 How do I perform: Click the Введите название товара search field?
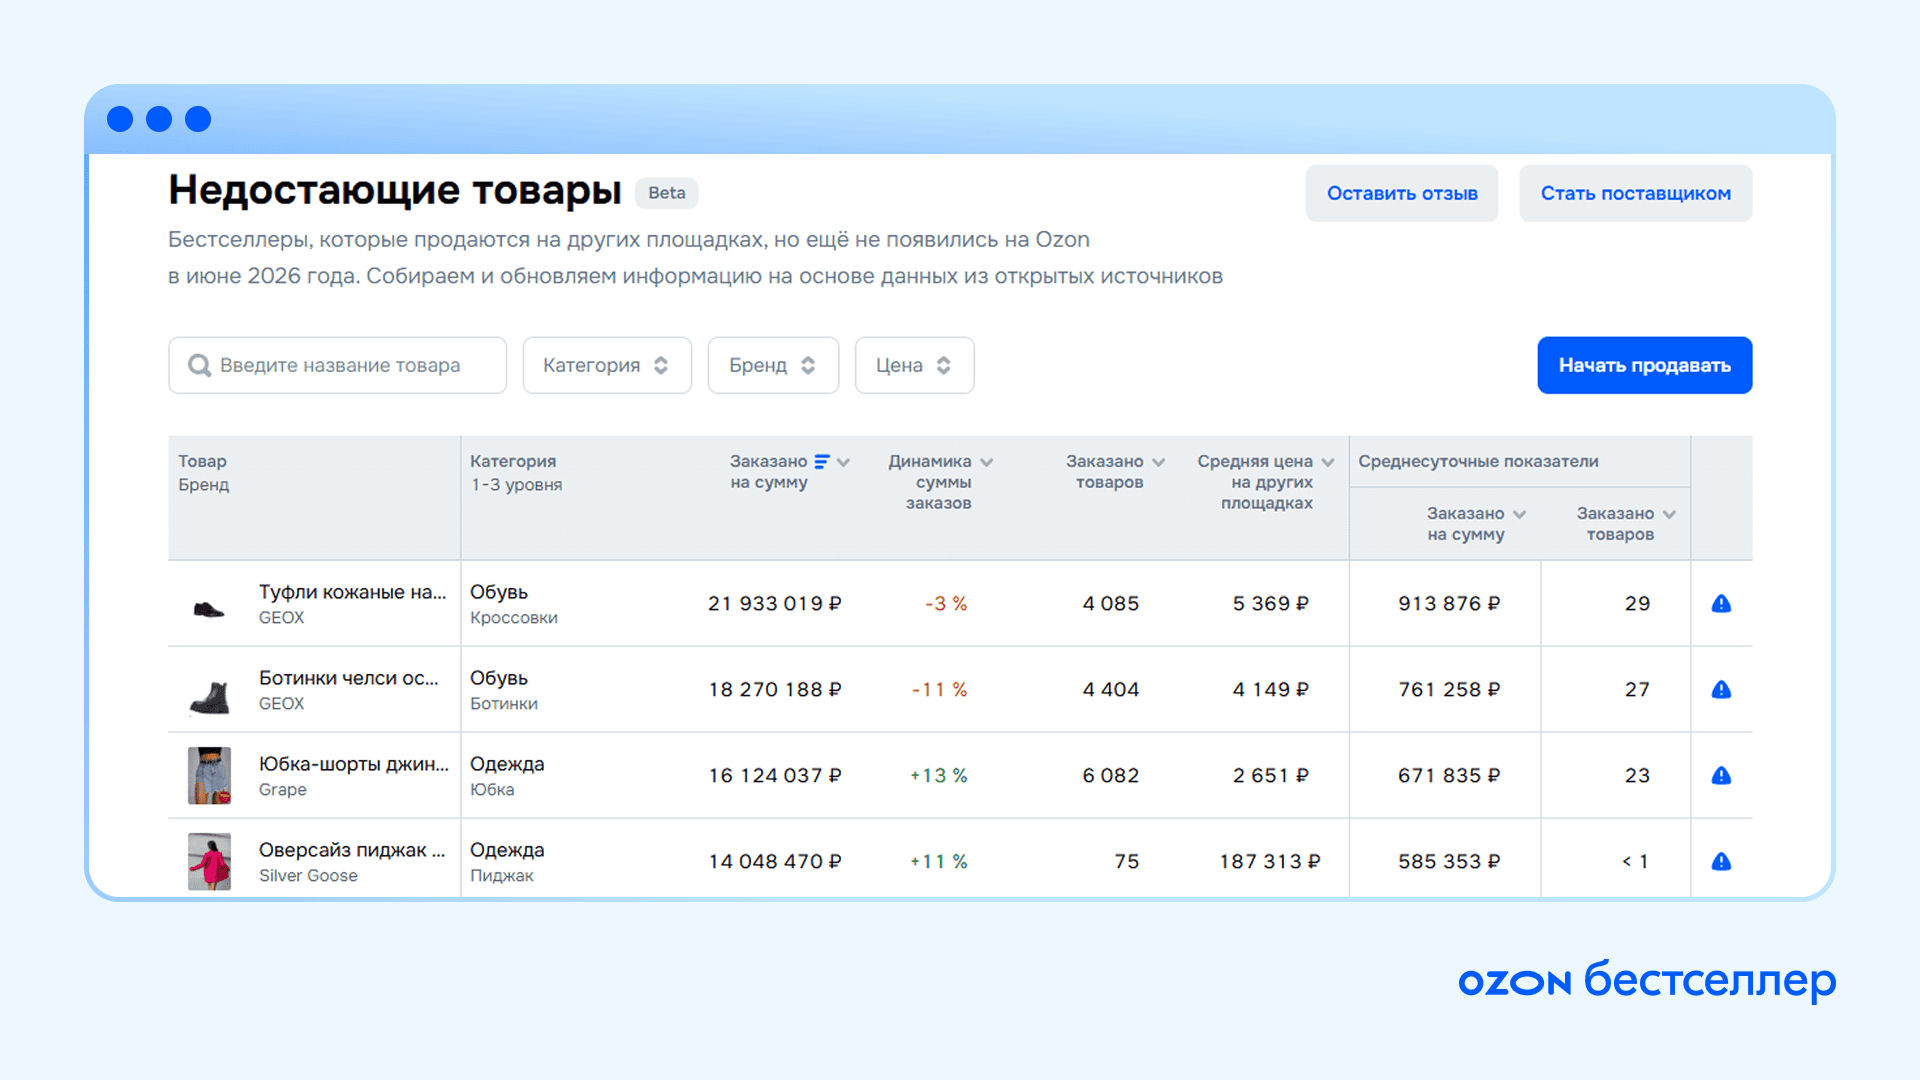338,365
